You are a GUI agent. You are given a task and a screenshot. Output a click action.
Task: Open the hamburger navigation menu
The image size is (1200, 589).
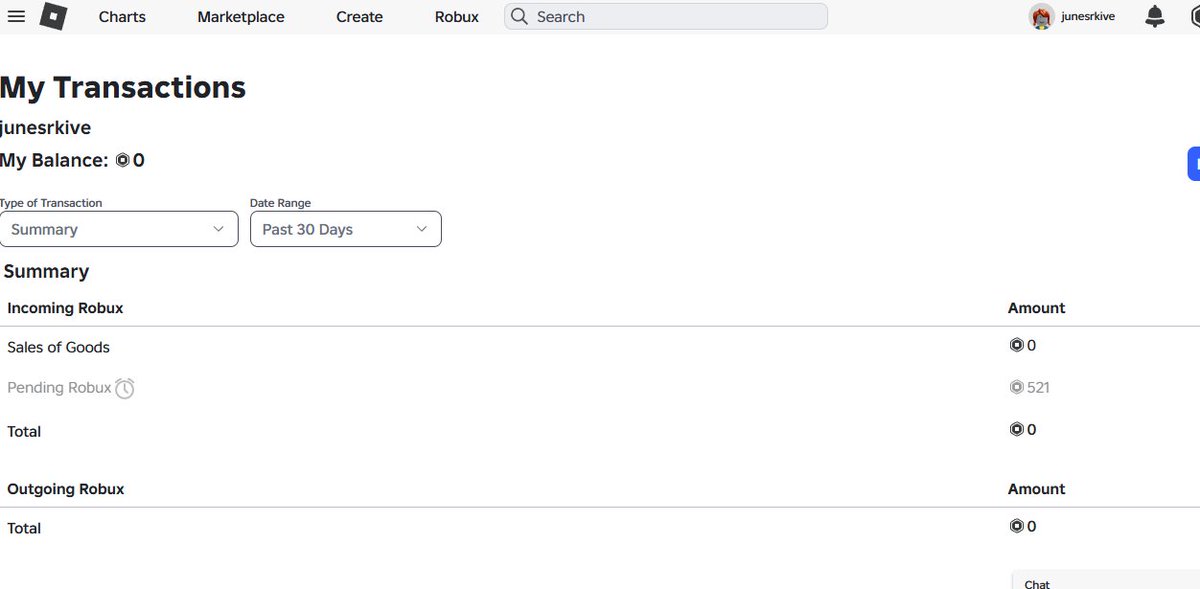16,16
